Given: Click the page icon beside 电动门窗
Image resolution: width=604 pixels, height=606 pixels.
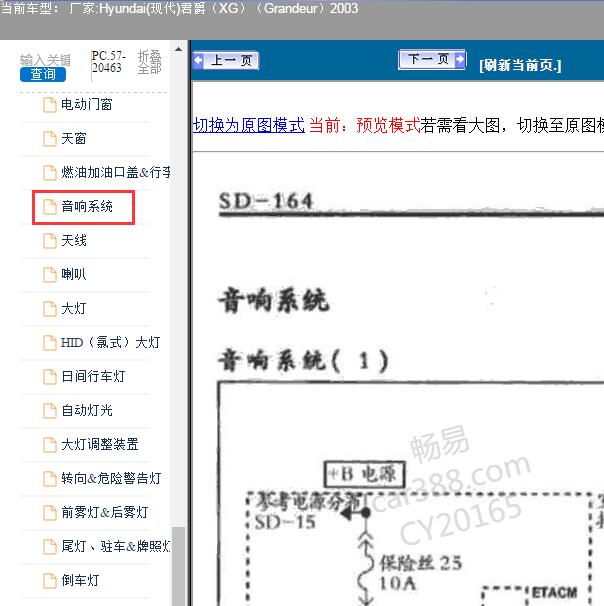Looking at the screenshot, I should tap(49, 105).
